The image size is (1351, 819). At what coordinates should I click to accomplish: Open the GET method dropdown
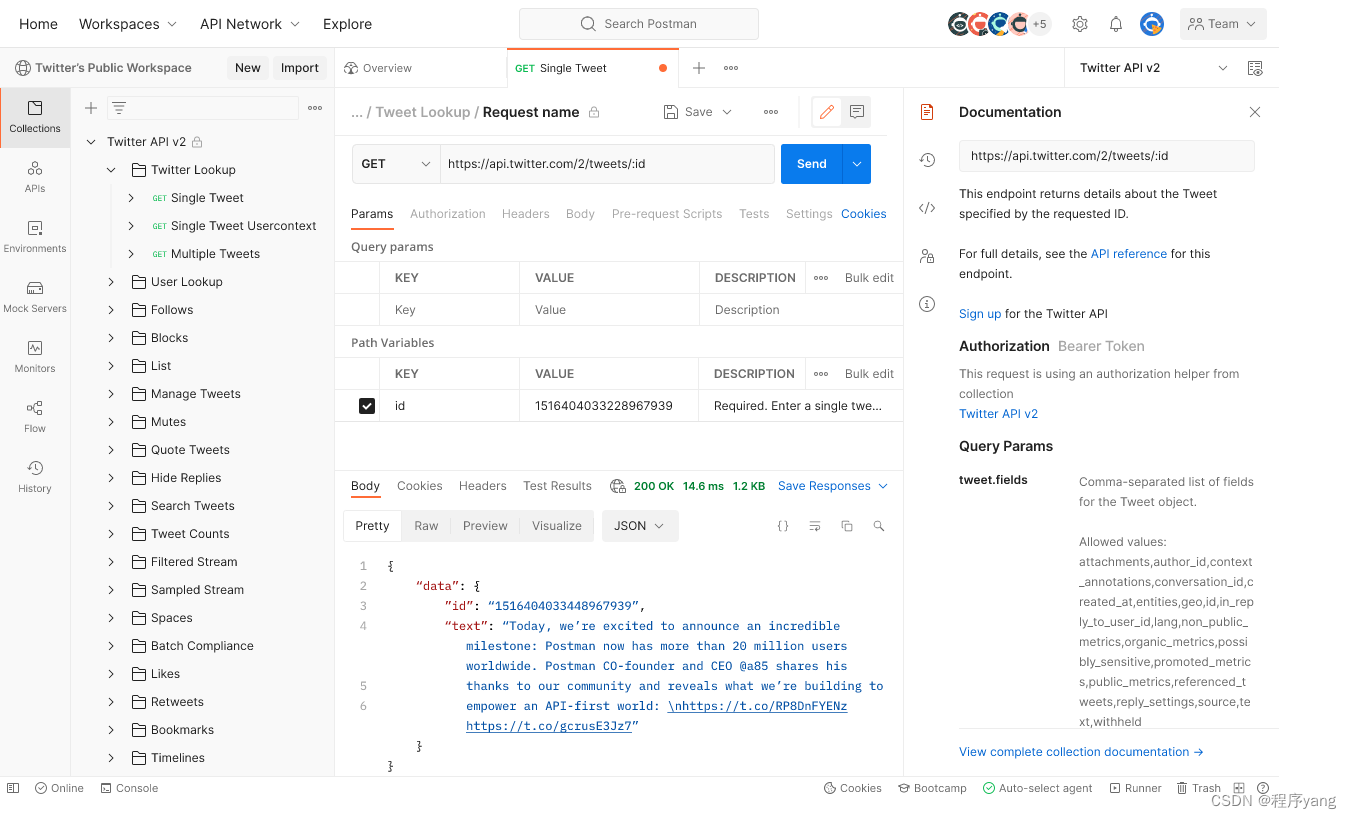(x=396, y=164)
